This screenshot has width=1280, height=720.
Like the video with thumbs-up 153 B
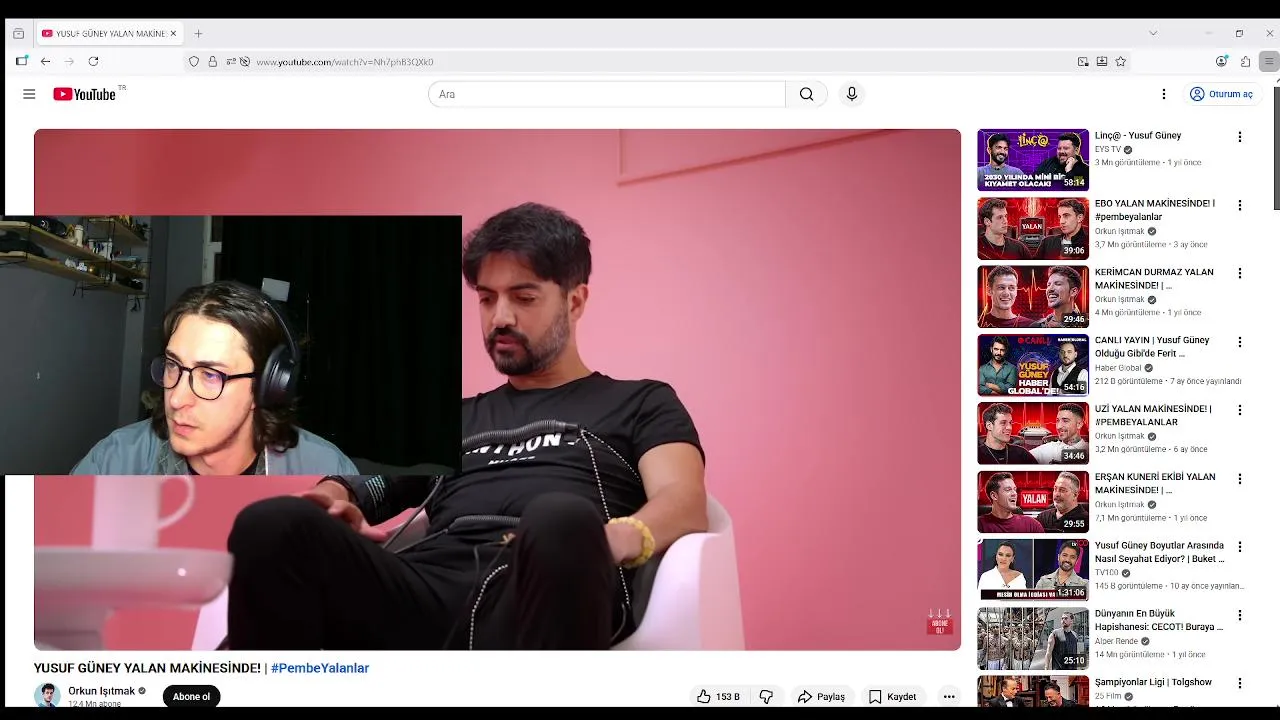coord(718,697)
